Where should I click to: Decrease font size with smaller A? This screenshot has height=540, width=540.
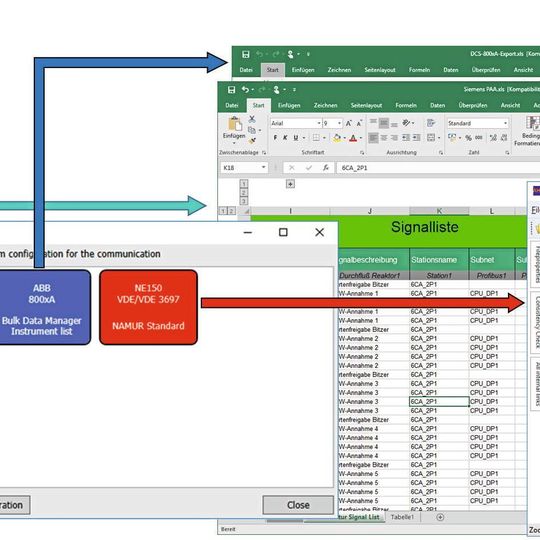click(359, 123)
